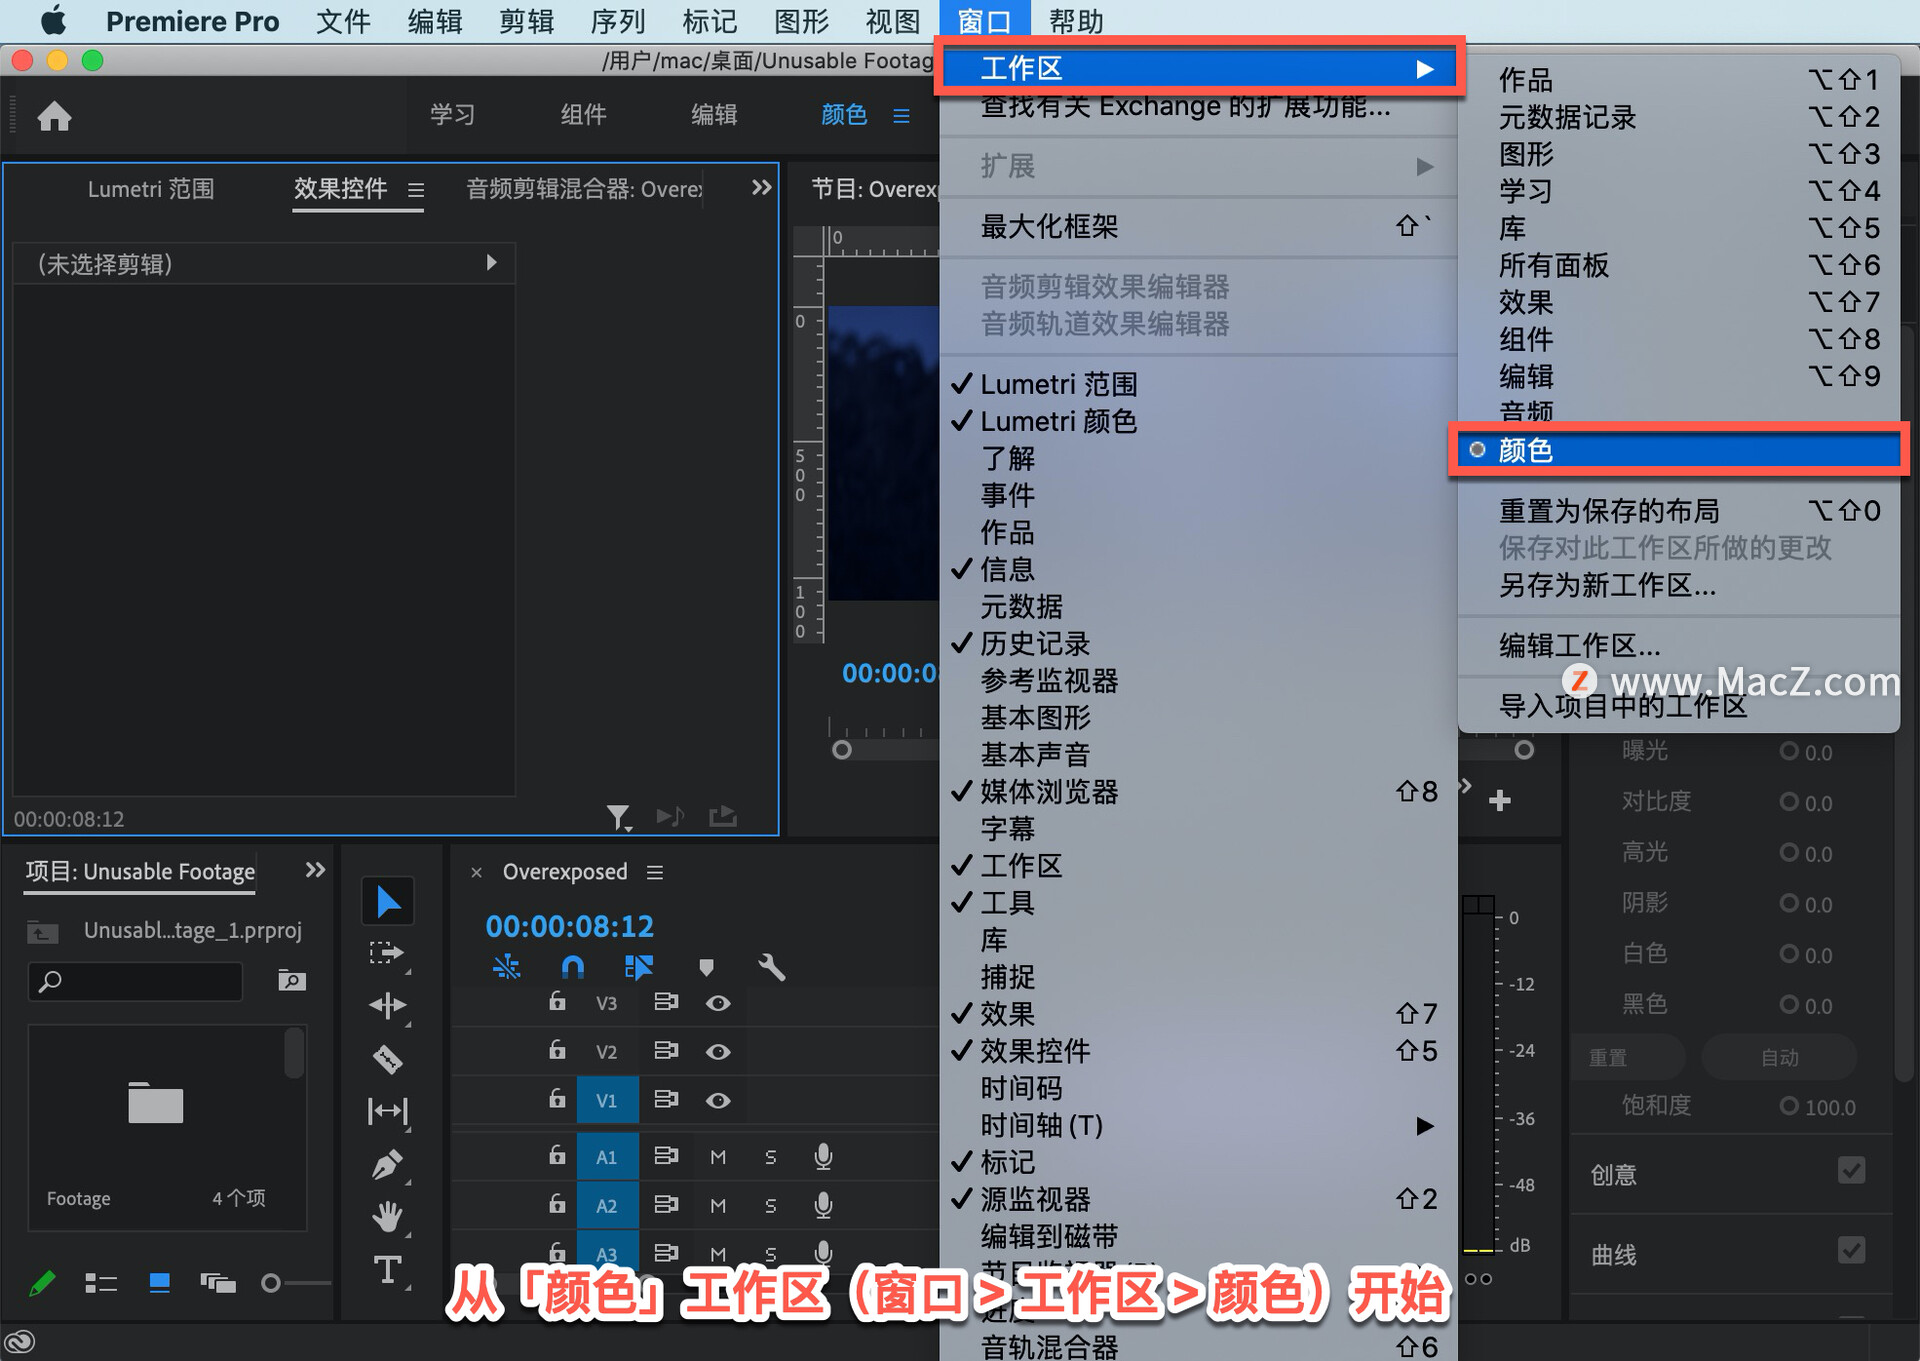Click playback timecode 00:00:08:12 in timeline
The height and width of the screenshot is (1361, 1920).
tap(569, 926)
